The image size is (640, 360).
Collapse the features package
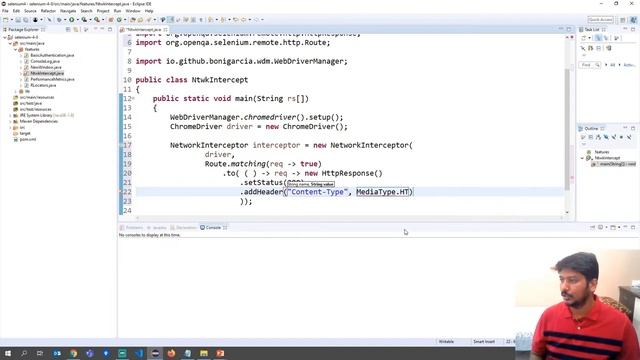click(x=16, y=49)
